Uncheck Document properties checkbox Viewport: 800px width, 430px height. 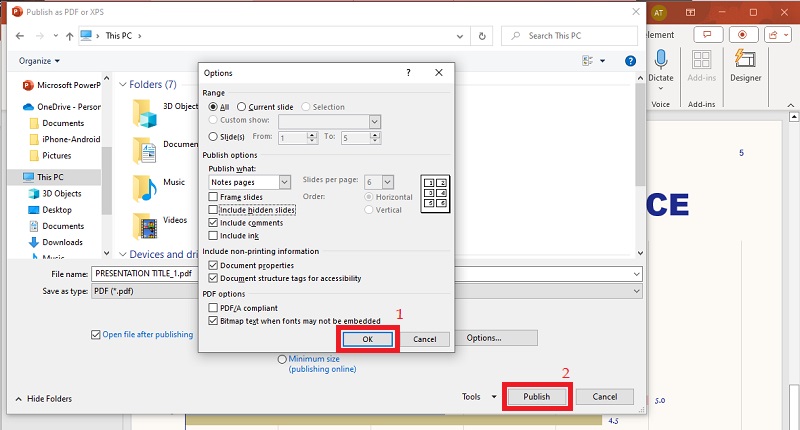[x=213, y=265]
